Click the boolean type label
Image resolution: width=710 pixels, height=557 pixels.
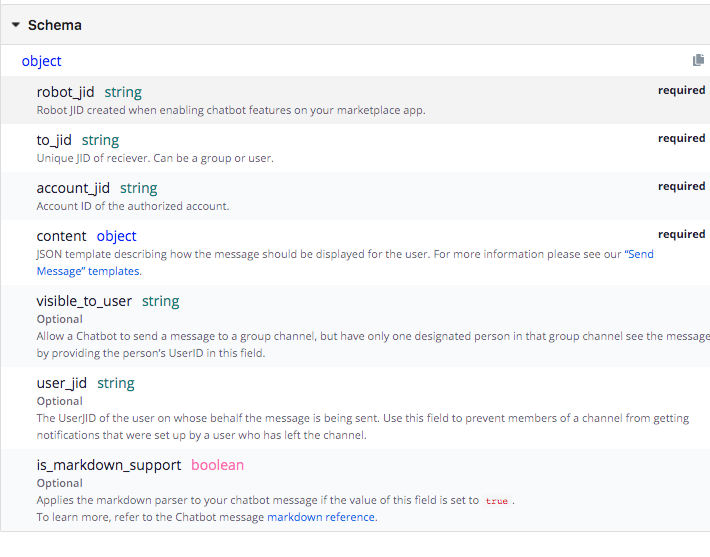[x=217, y=465]
